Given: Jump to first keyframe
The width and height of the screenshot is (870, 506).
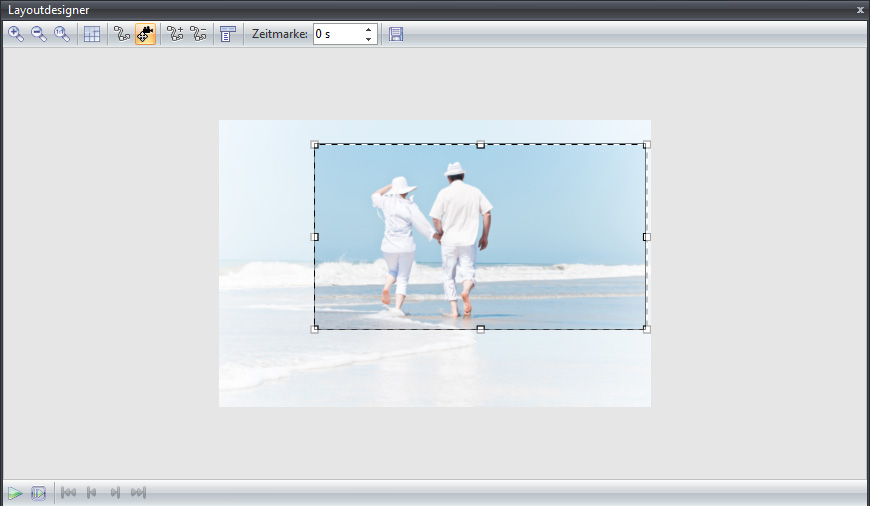Looking at the screenshot, I should pyautogui.click(x=69, y=493).
